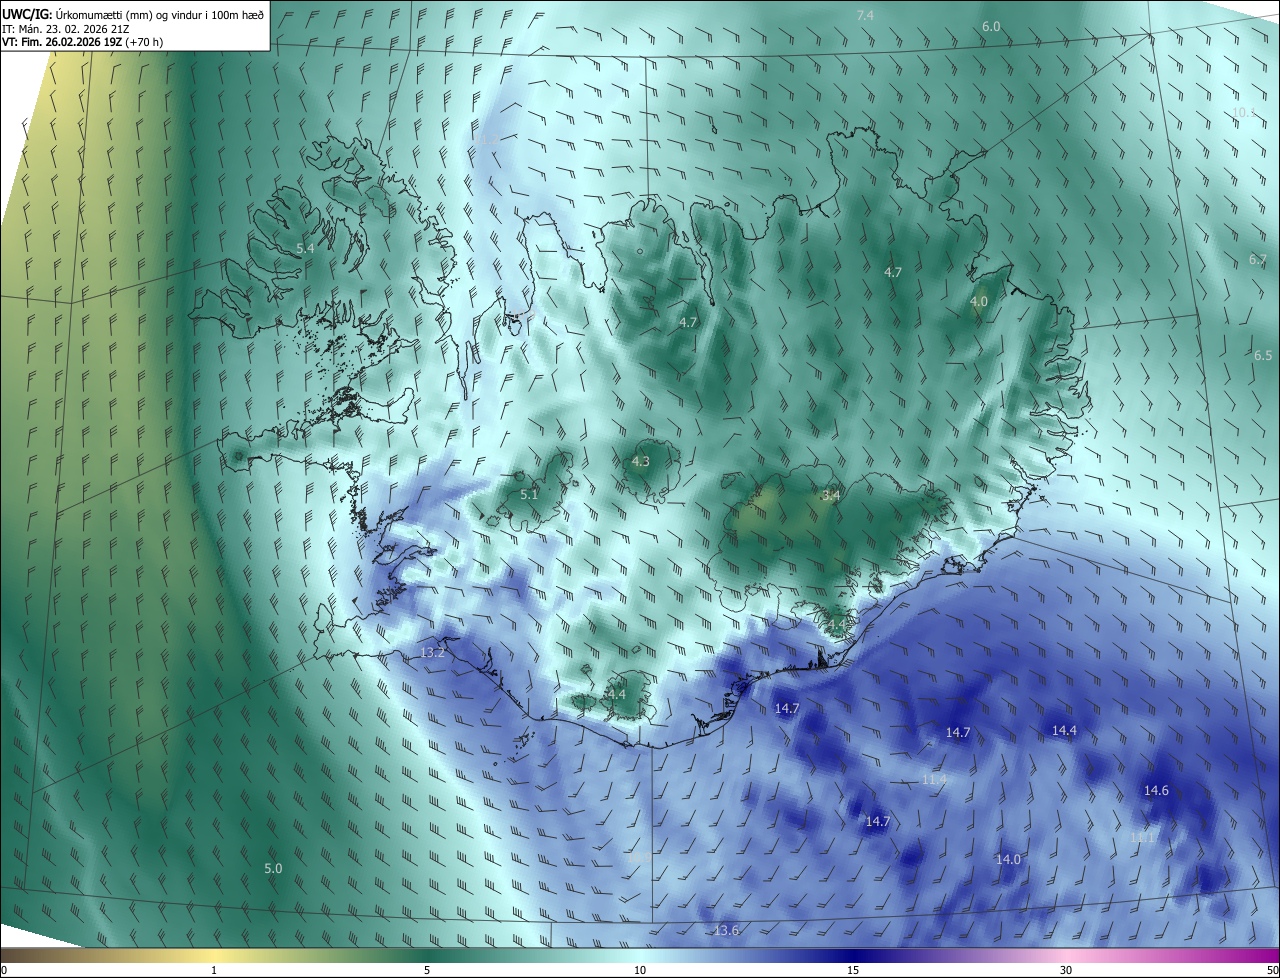This screenshot has height=978, width=1280.
Task: Click the 5.4 value over the Westfjords
Action: pos(305,248)
